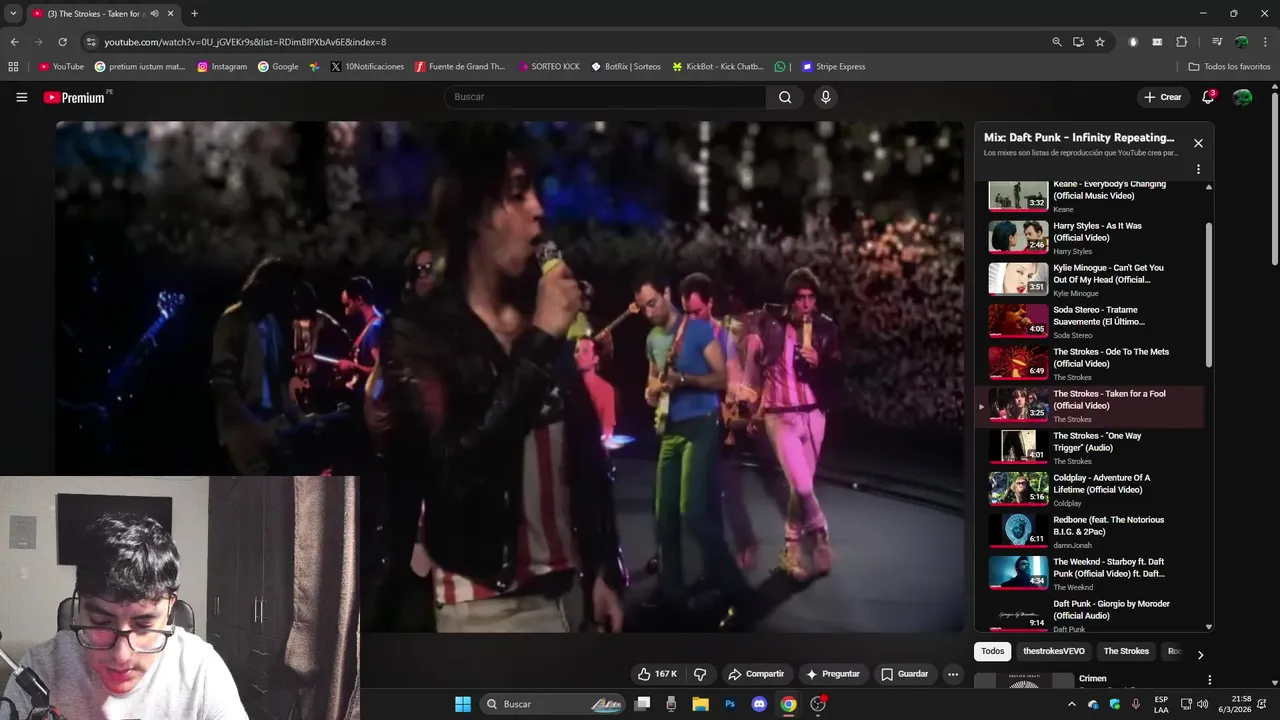Open a new Chrome tab
The image size is (1280, 720).
click(194, 14)
